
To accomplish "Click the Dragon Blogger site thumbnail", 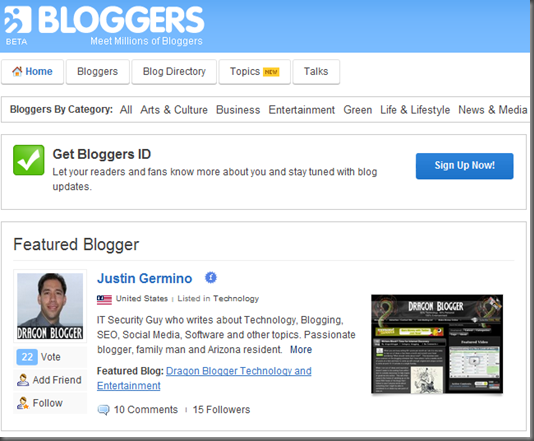I will point(437,344).
